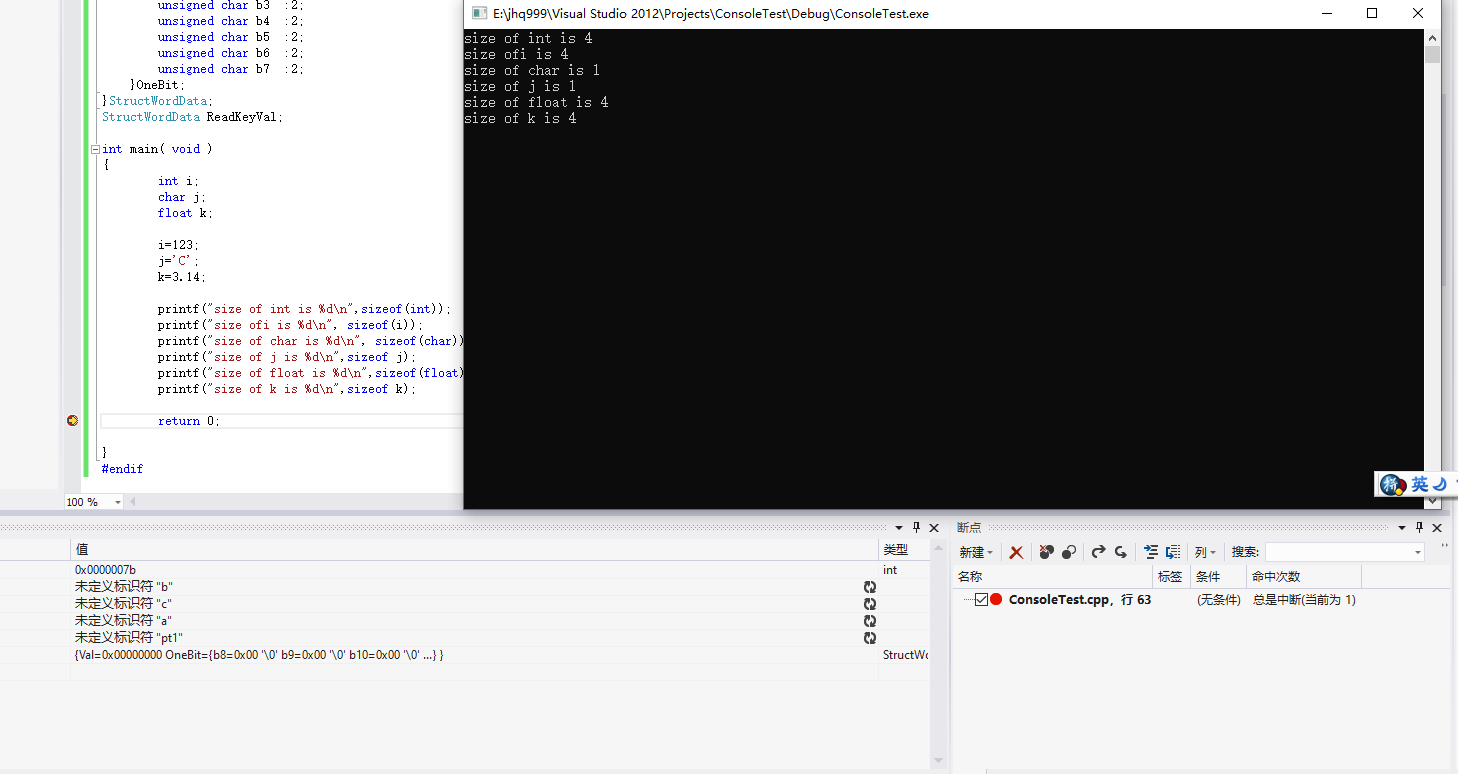Click the Export breakpoints arrow icon
The image size is (1458, 774).
click(1098, 552)
